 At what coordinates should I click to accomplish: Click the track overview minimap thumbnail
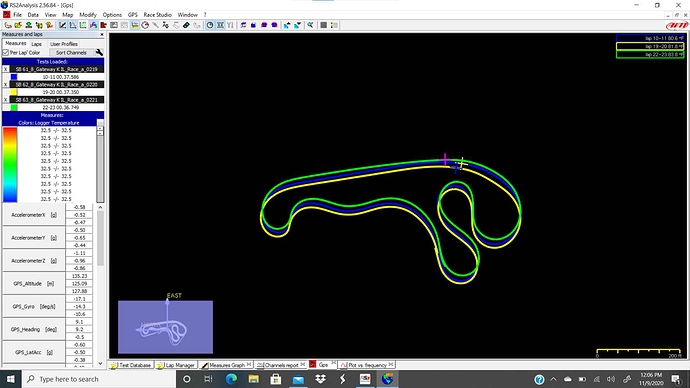coord(165,327)
